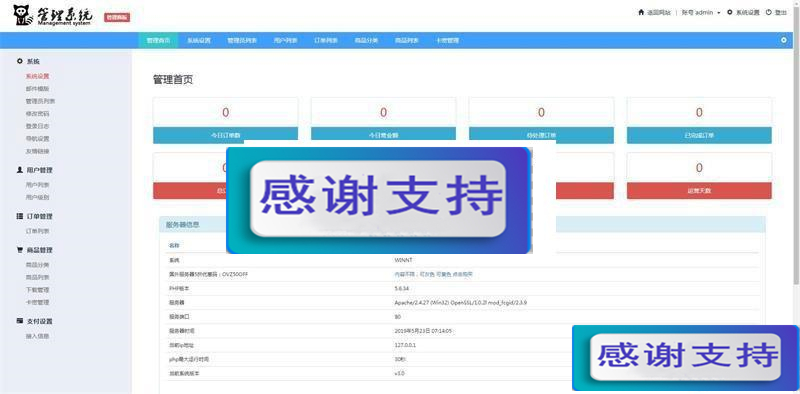Click the person icon beside 用户管理
This screenshot has height=394, width=800.
tap(20, 170)
